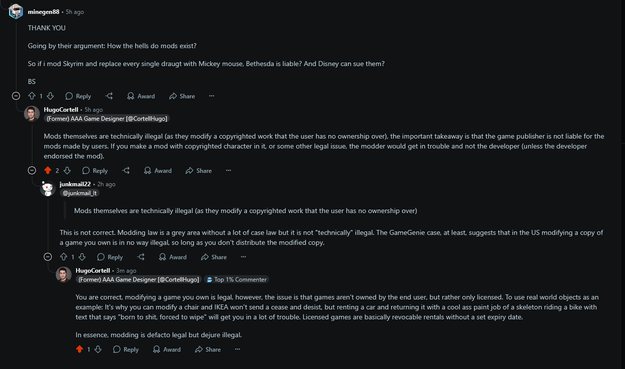This screenshot has height=369, width=625.
Task: Downvote minegen88's comment
Action: click(x=50, y=96)
